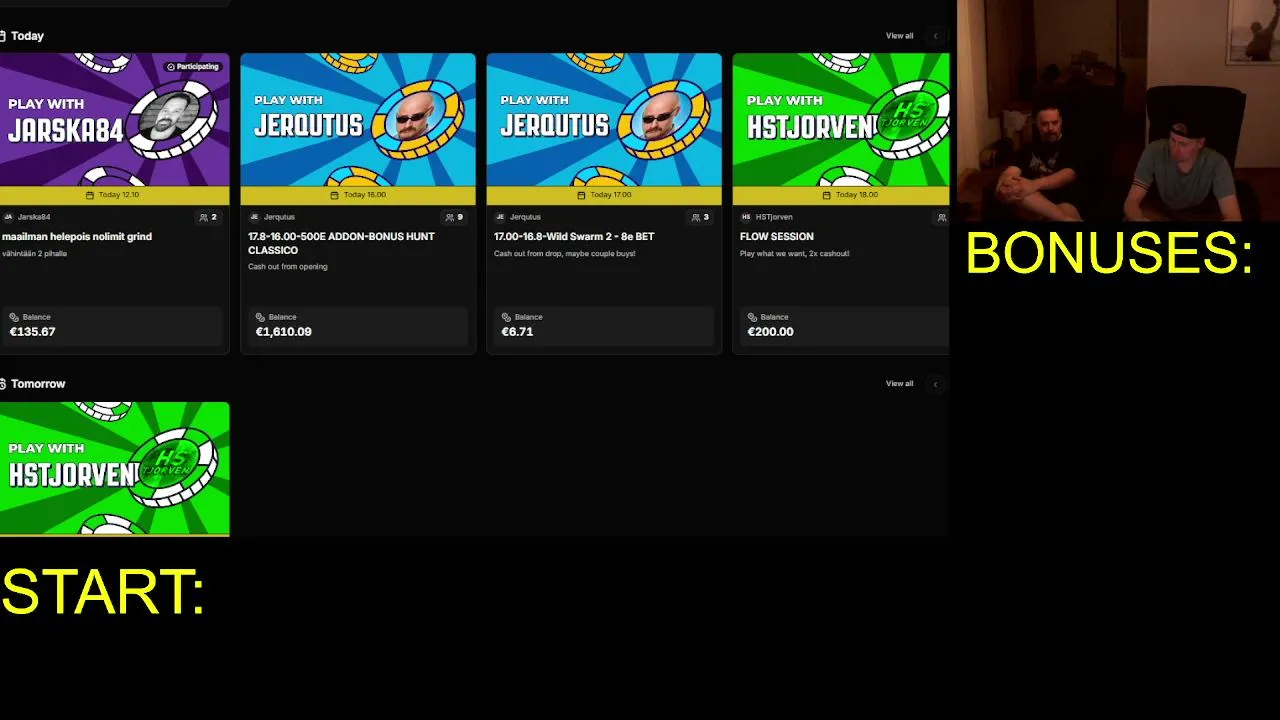Click the 'Today 16.00' time label
Viewport: 1280px width, 720px height.
click(x=364, y=195)
